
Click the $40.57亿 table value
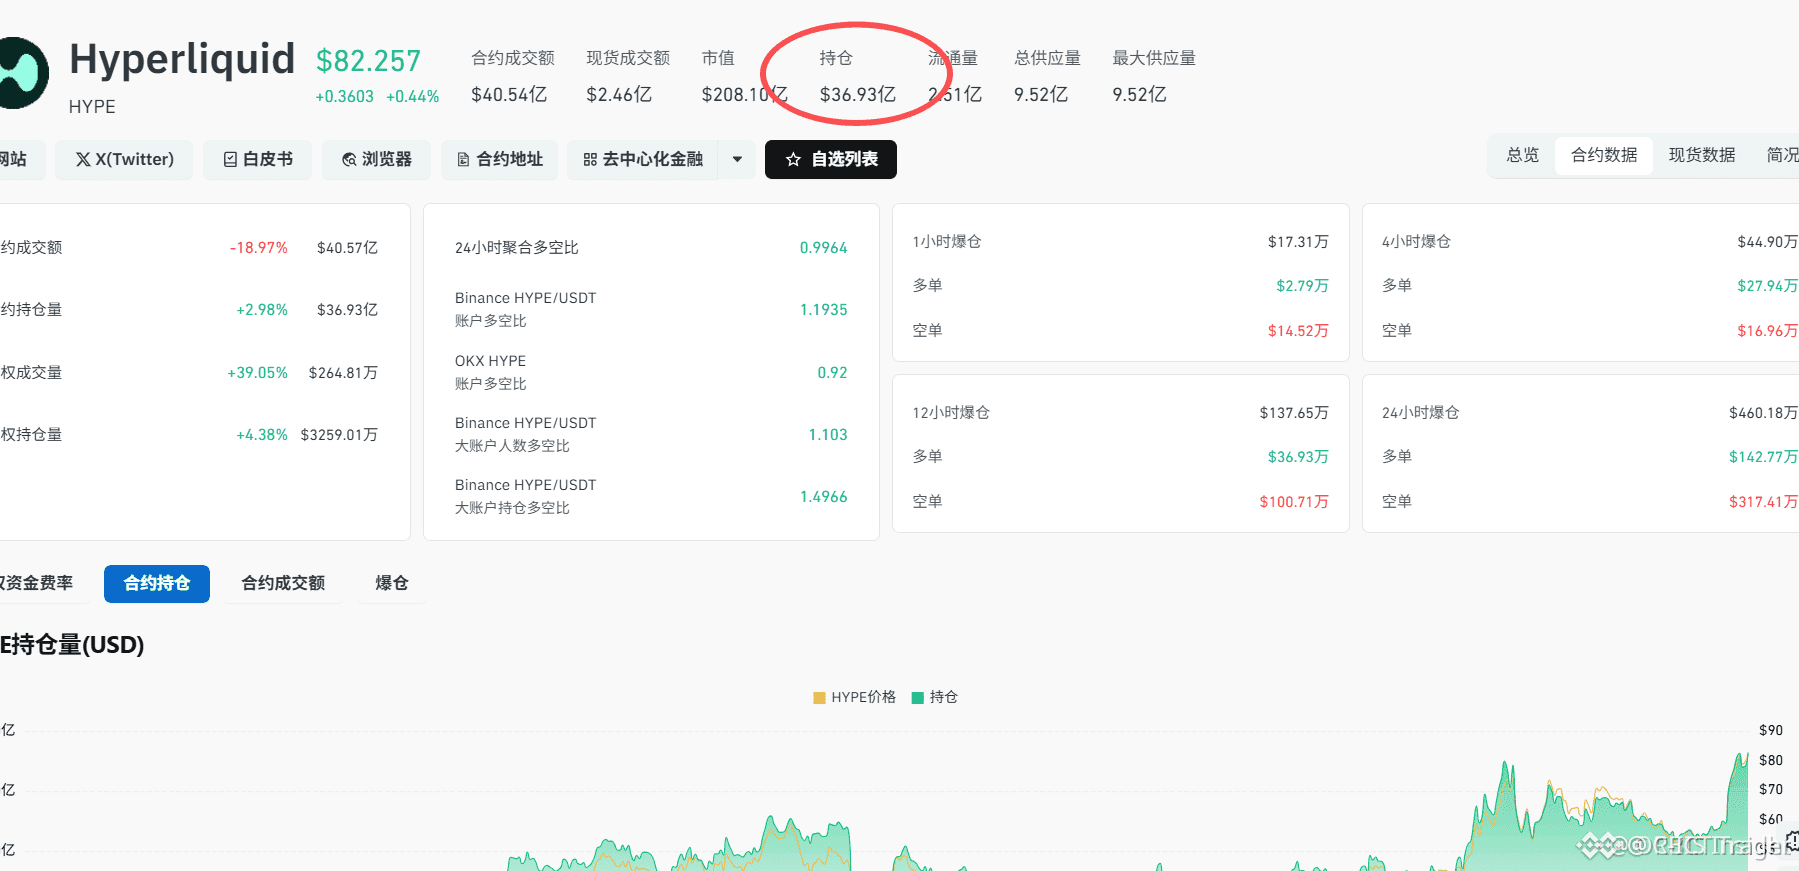tap(347, 248)
